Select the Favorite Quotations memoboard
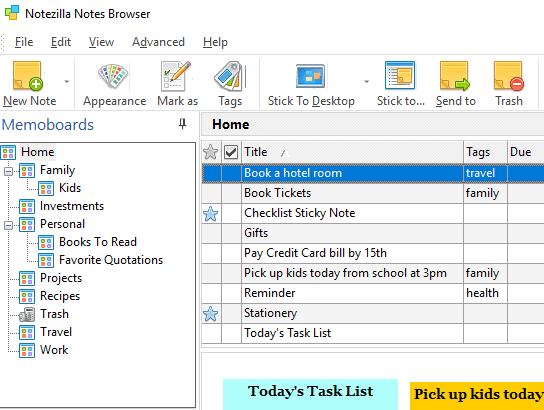Screen dimensions: 544x410 pyautogui.click(x=111, y=260)
